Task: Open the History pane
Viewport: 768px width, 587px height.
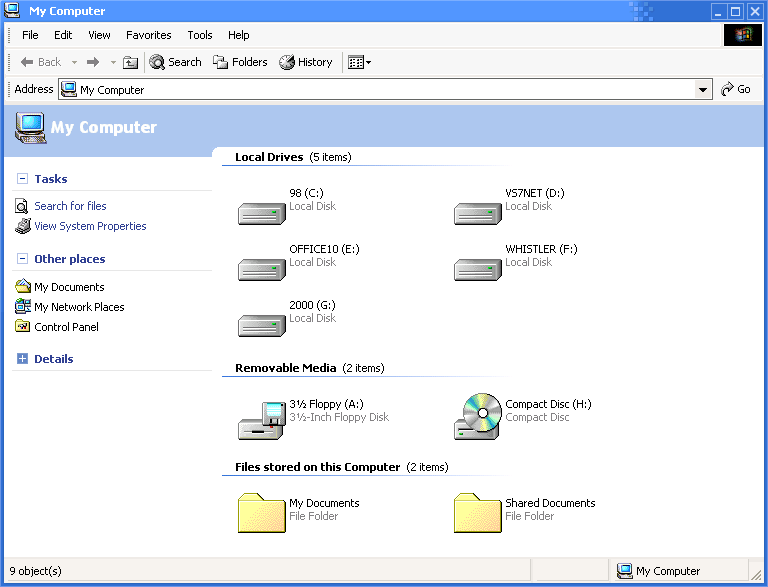Action: (306, 62)
